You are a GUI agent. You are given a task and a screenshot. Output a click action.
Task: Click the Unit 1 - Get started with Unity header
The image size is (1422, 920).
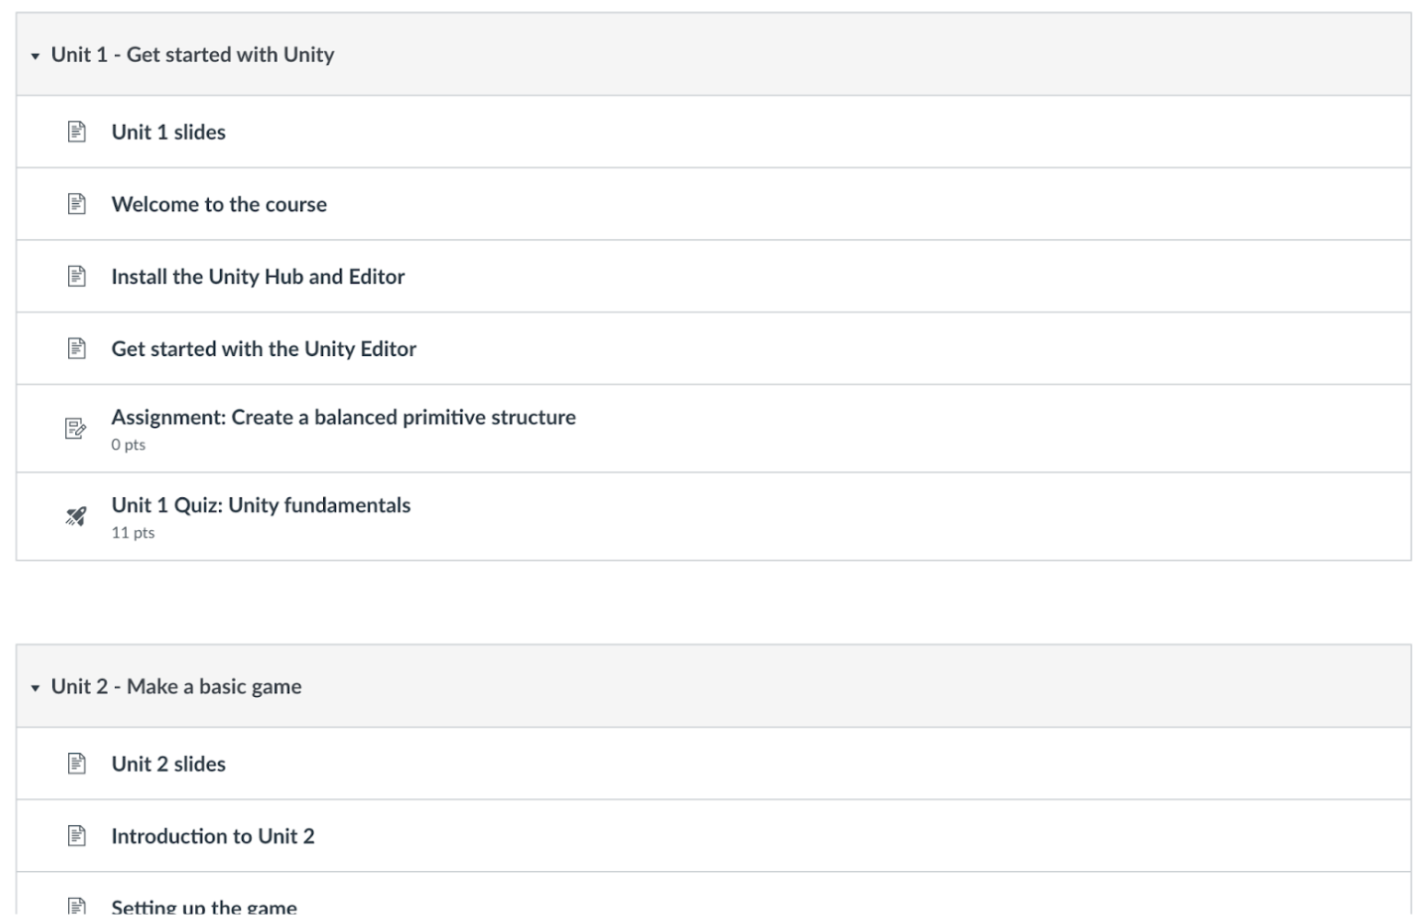click(193, 55)
